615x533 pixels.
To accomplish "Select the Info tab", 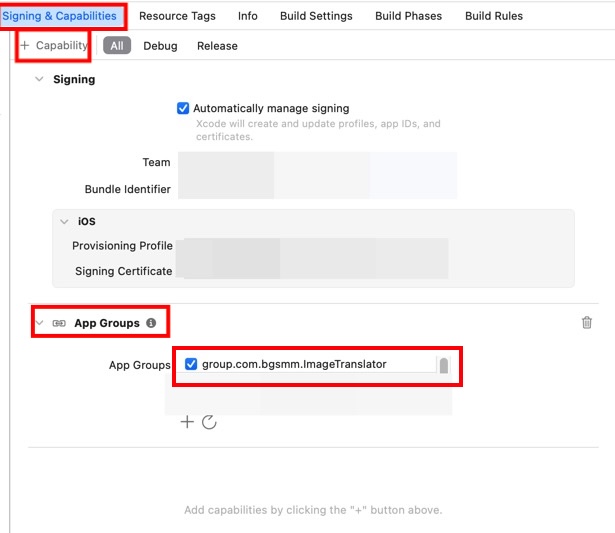I will click(247, 16).
